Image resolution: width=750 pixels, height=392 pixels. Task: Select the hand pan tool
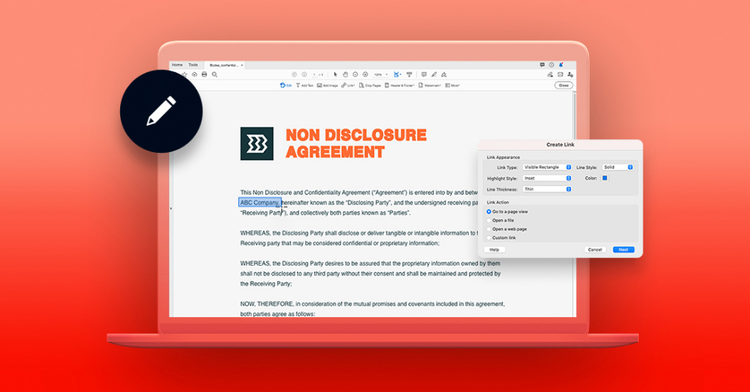point(345,75)
